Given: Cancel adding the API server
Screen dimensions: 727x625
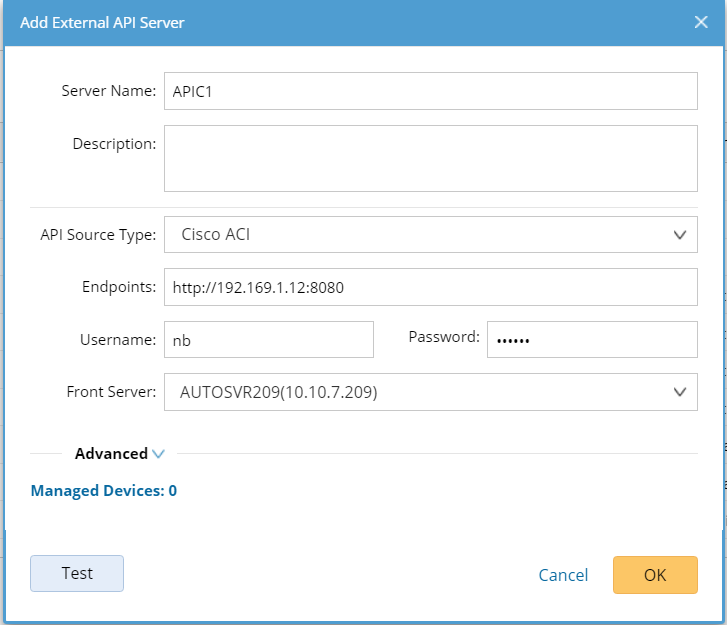Looking at the screenshot, I should coord(563,575).
